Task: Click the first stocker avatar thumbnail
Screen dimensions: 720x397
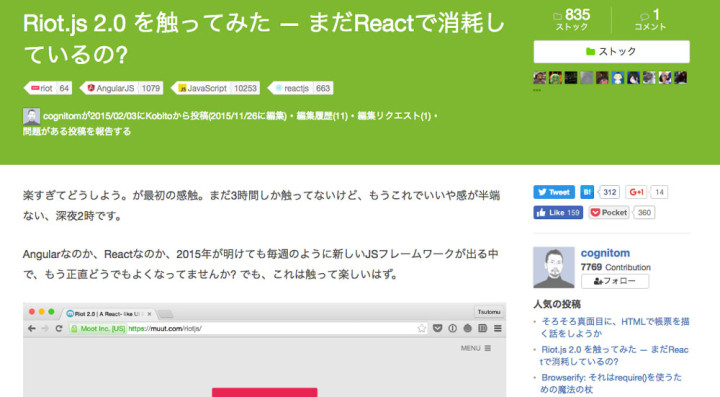Action: [540, 78]
